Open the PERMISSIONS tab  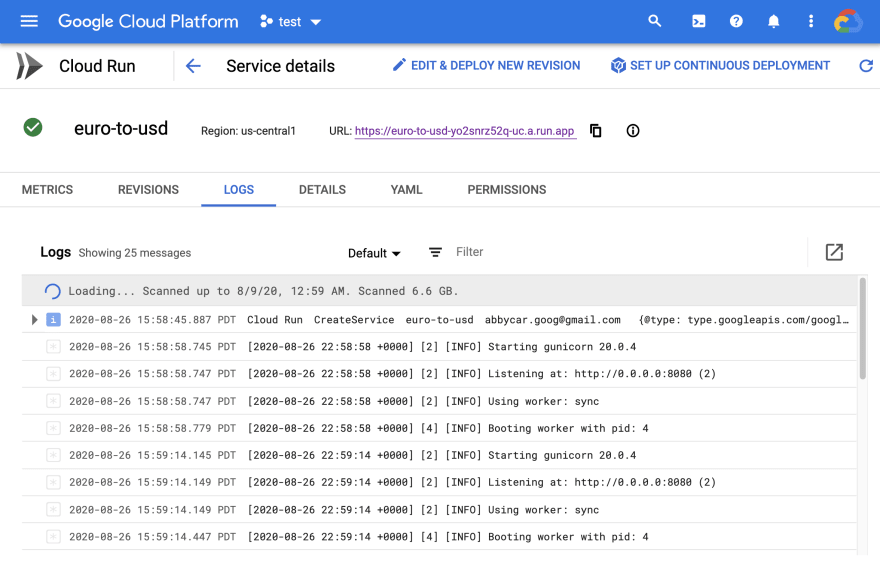tap(507, 190)
